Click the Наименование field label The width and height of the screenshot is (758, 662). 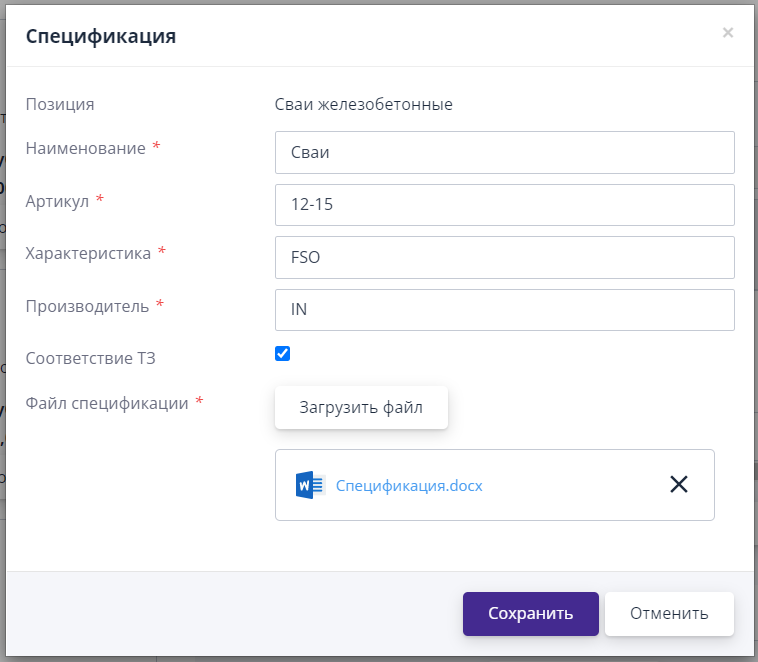coord(85,148)
